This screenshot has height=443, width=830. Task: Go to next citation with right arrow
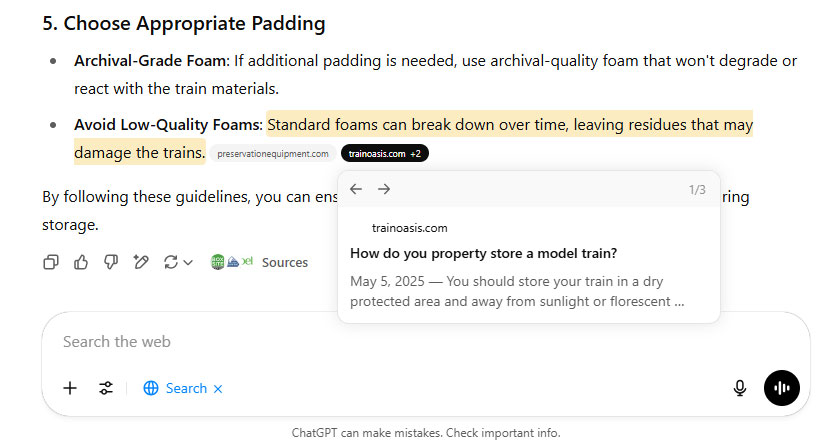point(384,189)
